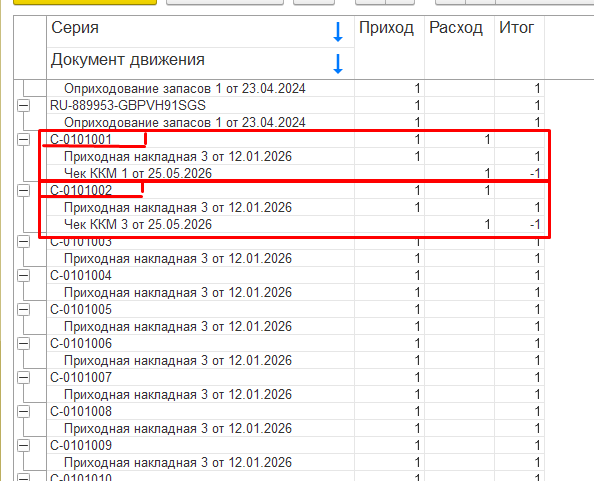Screen dimensions: 594x481
Task: Collapse the C-0101007 series group
Action: (23, 377)
